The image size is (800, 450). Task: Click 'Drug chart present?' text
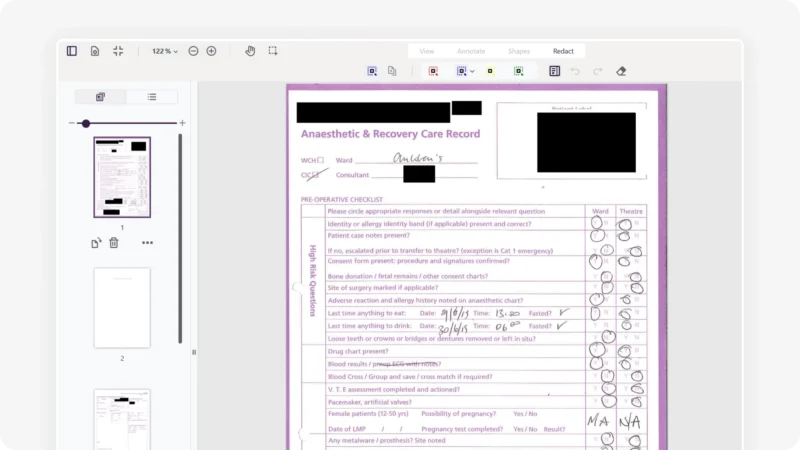pos(358,352)
